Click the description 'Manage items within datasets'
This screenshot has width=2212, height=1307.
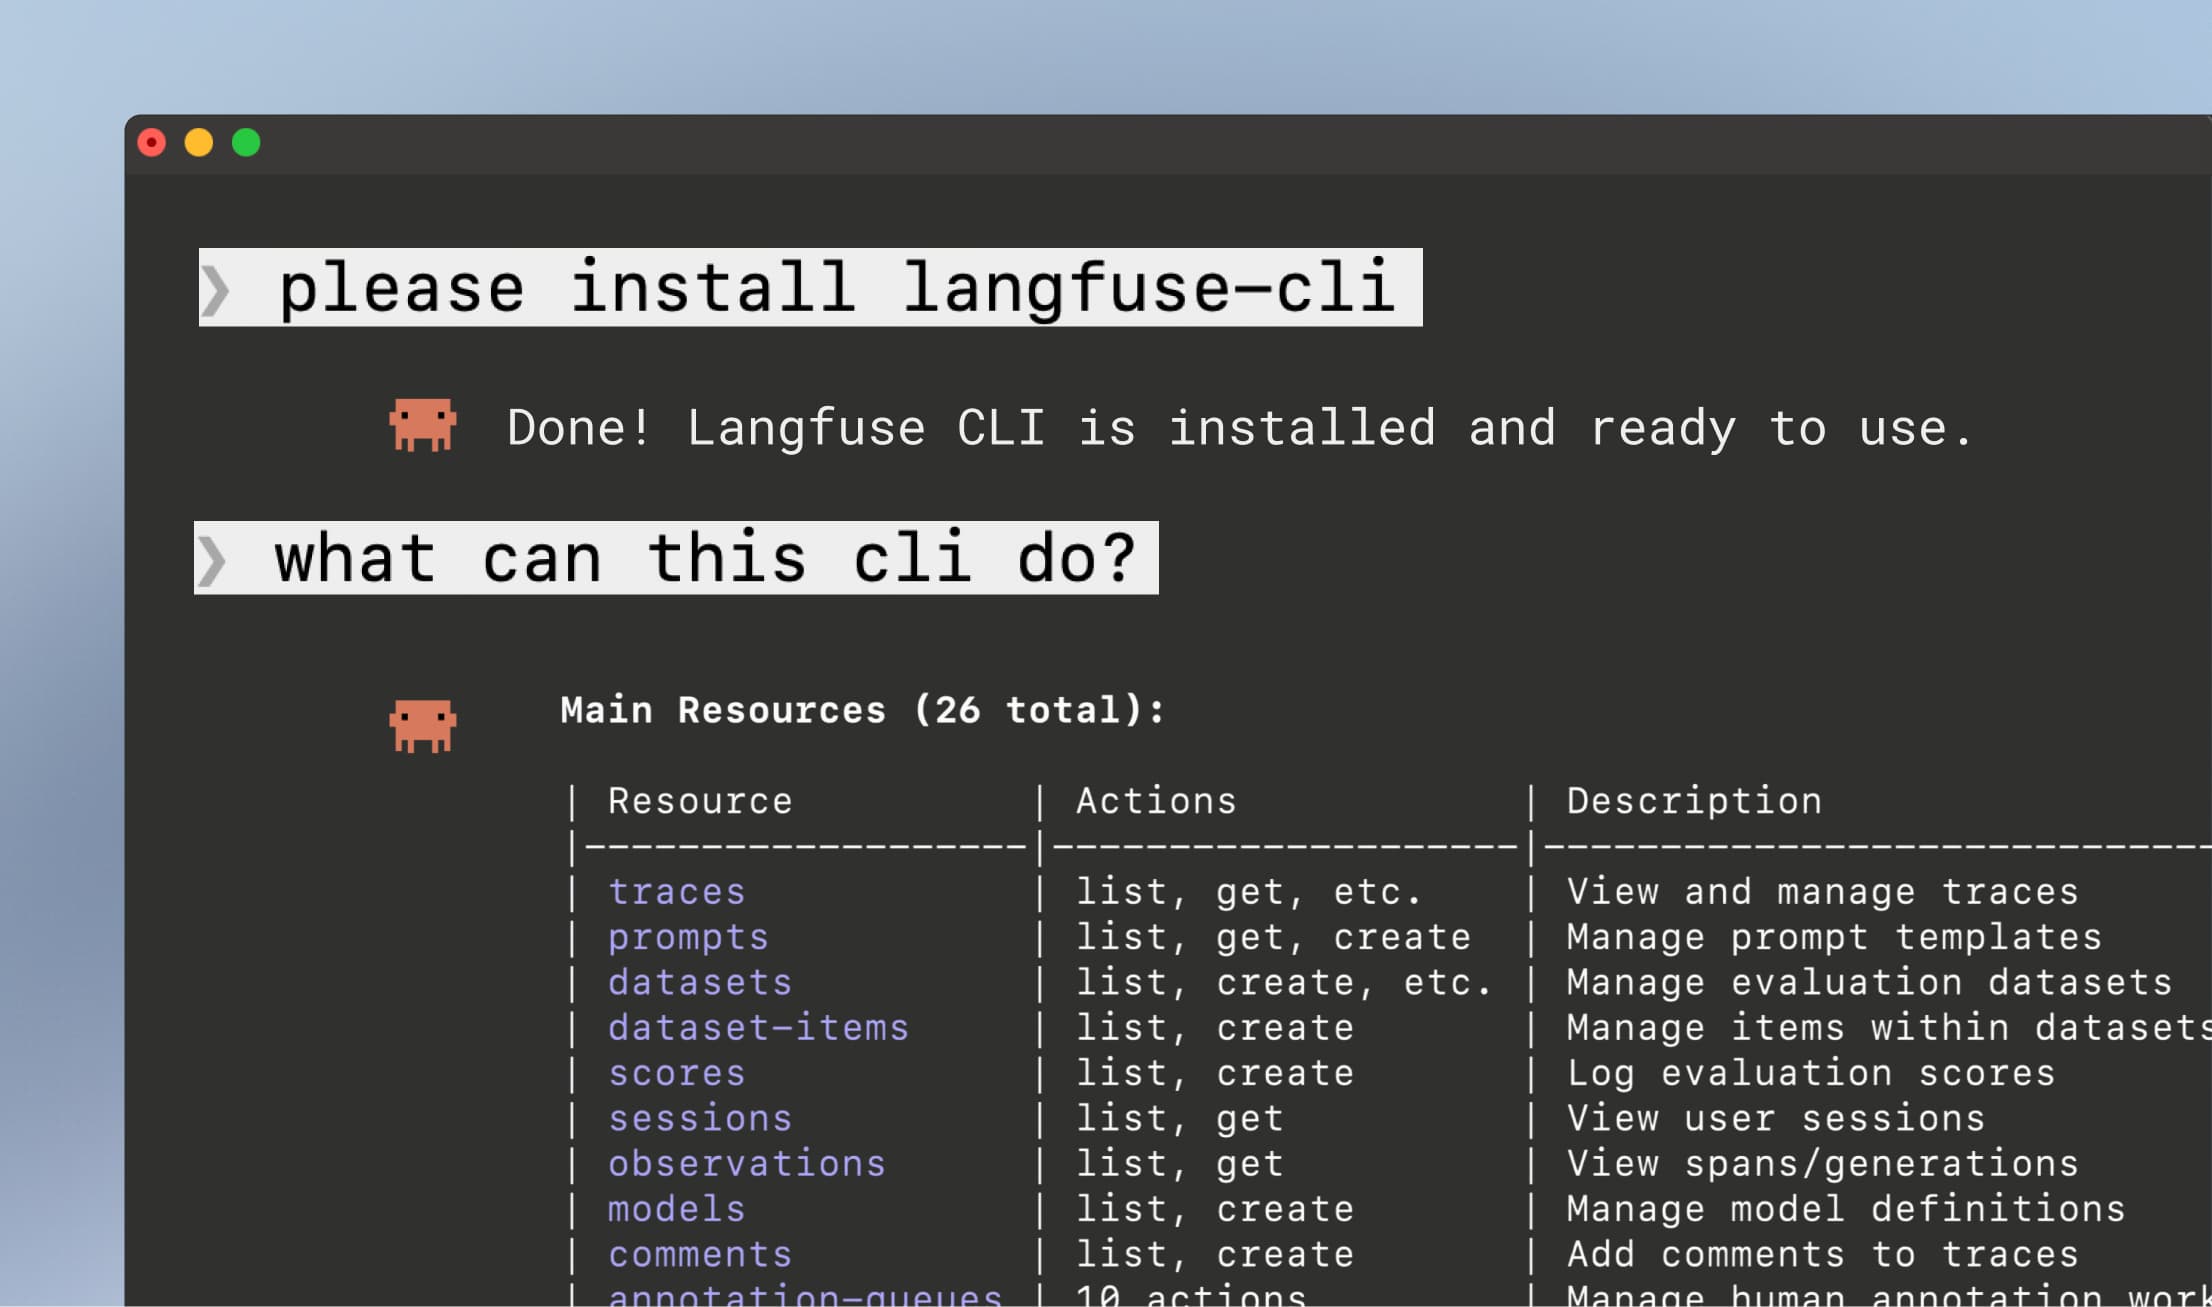(1889, 1028)
